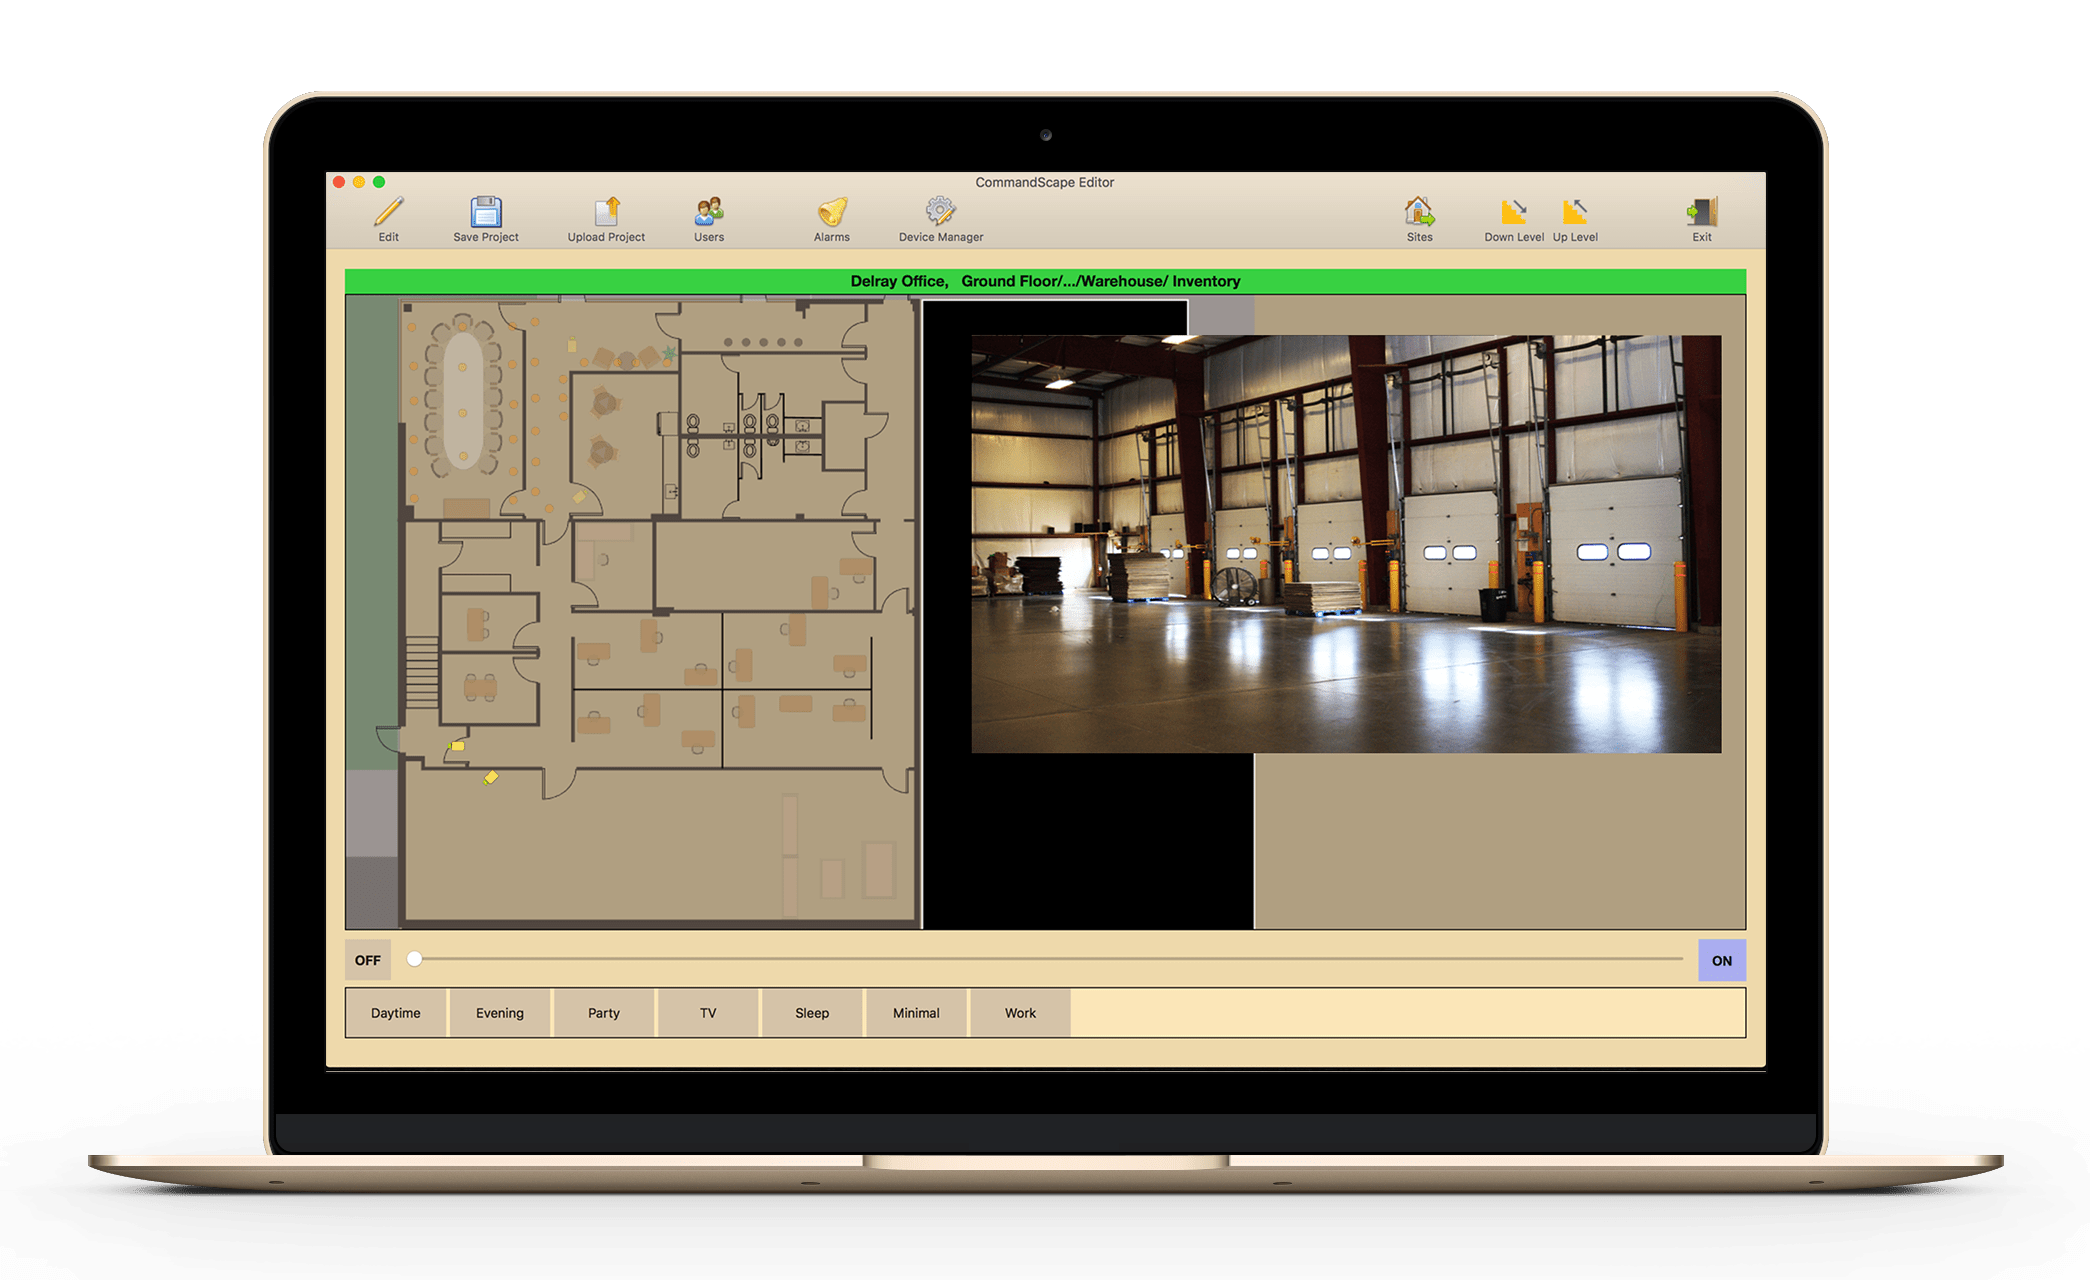
Task: Open the Users icon
Action: (x=709, y=212)
